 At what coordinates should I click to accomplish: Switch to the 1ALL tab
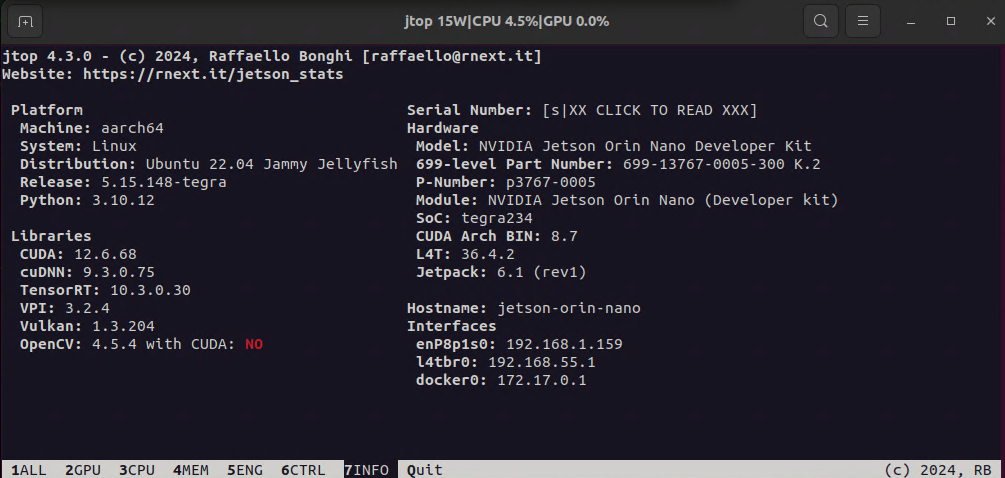[28, 469]
